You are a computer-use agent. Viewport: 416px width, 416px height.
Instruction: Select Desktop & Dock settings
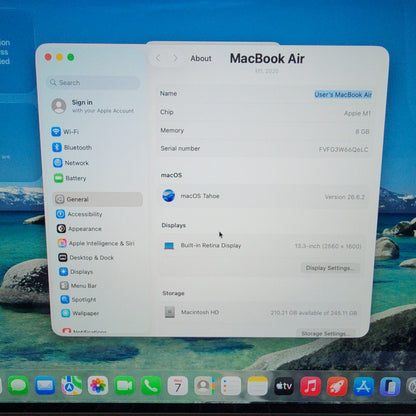click(x=86, y=258)
